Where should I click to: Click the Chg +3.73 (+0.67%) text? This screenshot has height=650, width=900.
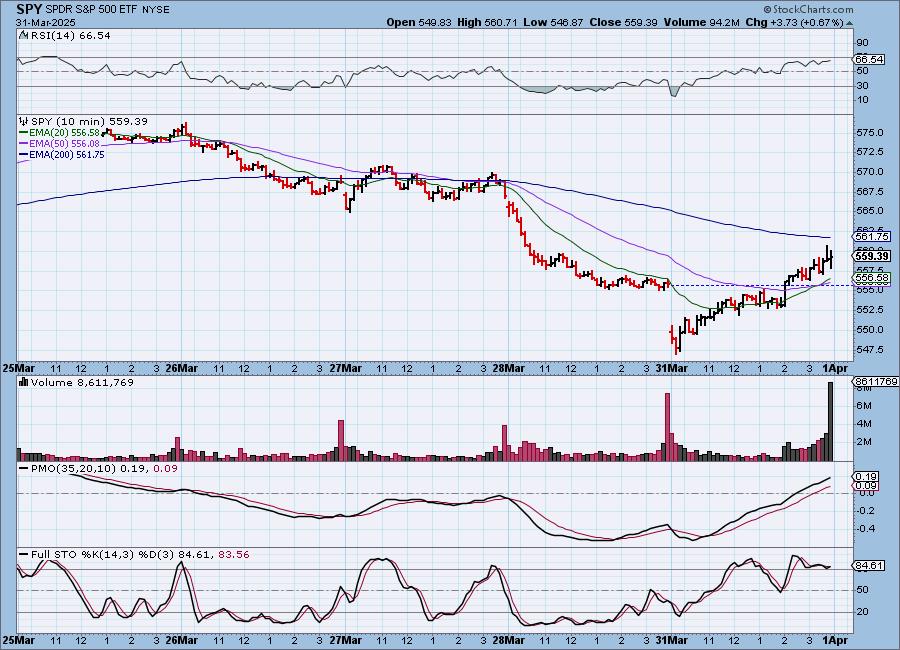[794, 22]
